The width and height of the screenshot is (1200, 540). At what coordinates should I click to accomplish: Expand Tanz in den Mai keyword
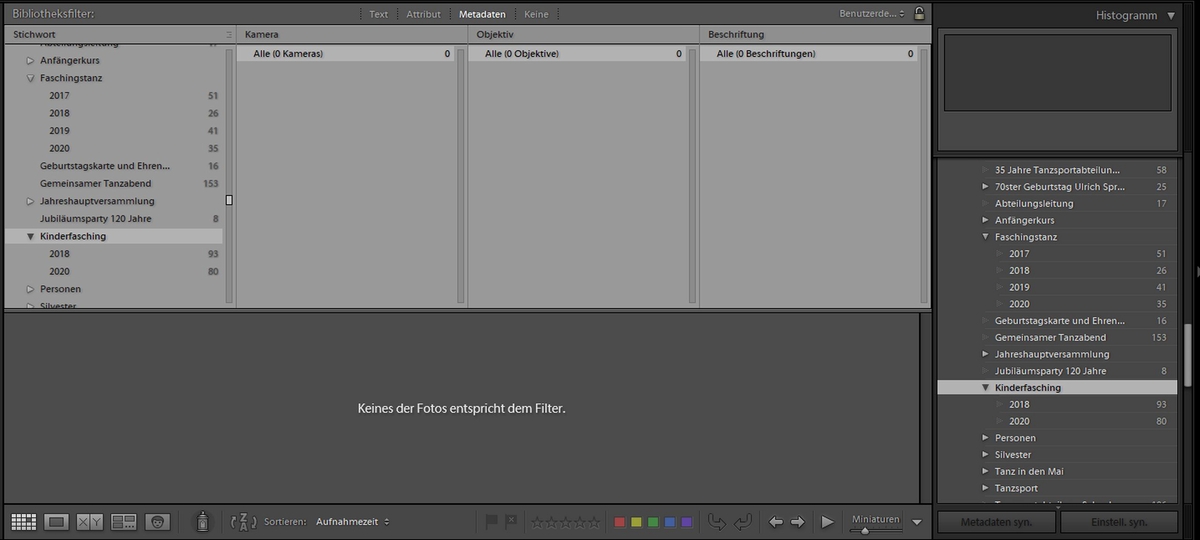point(986,472)
